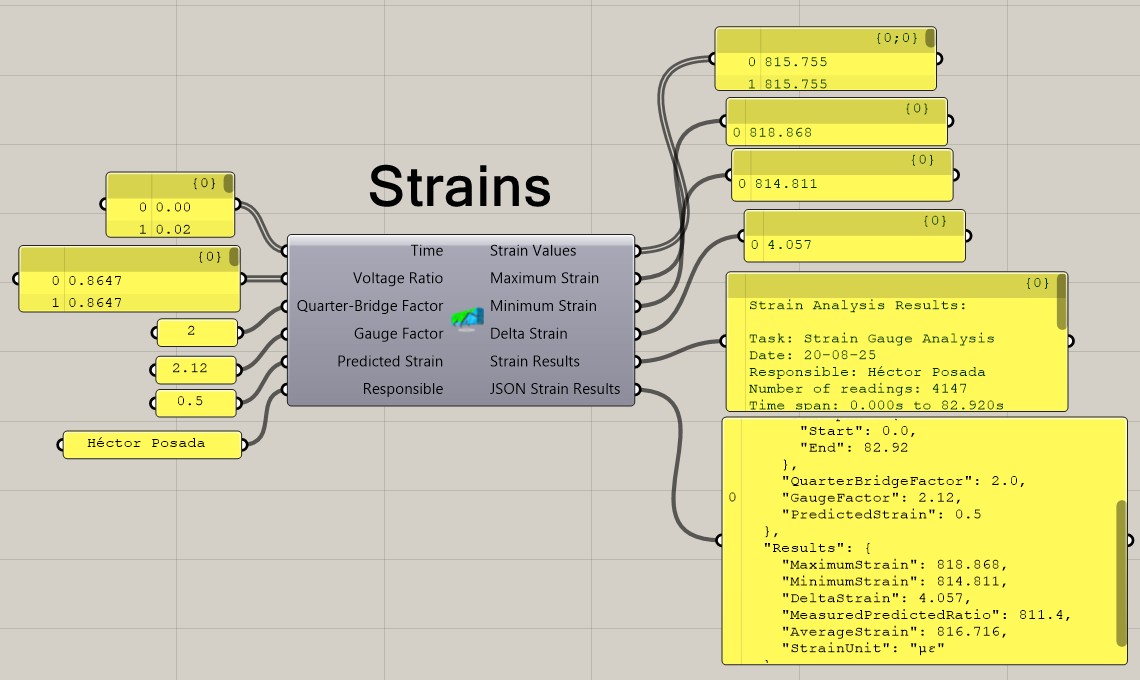Click the Predicted Strain input label
This screenshot has height=680, width=1140.
(389, 362)
